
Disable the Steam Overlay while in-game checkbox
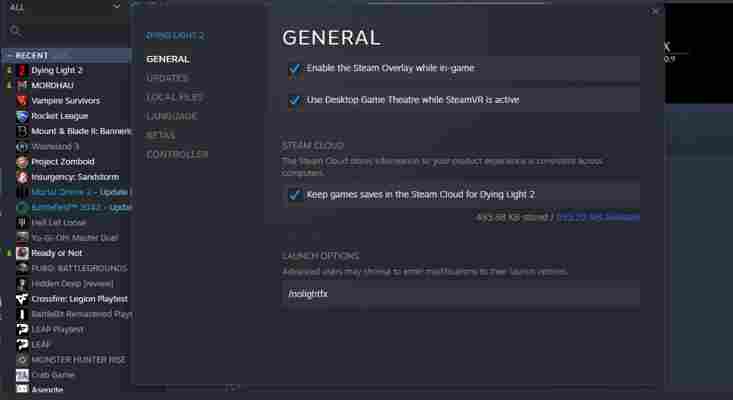click(x=295, y=69)
